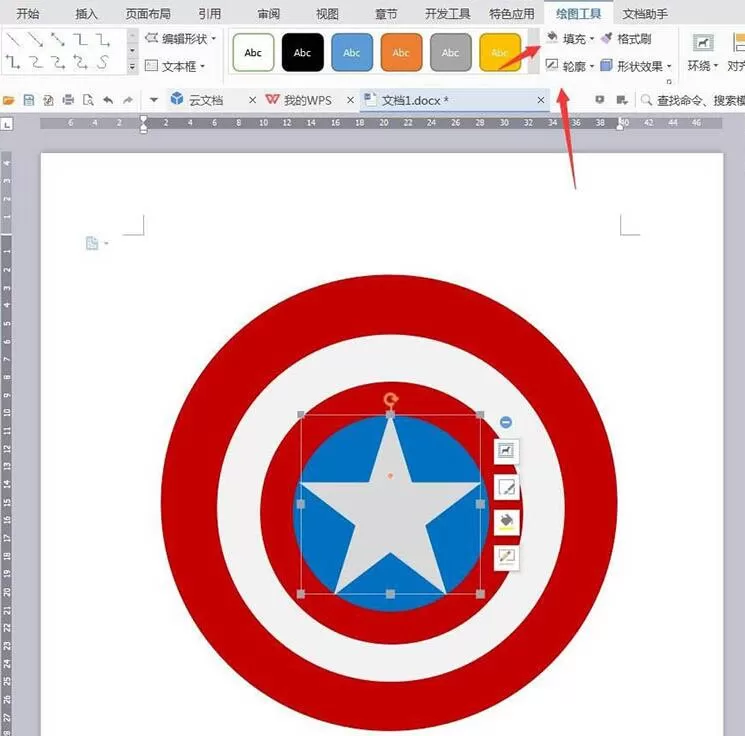Screen dimensions: 745x736
Task: Select the Format Painter (格式刷) icon
Action: (x=607, y=38)
